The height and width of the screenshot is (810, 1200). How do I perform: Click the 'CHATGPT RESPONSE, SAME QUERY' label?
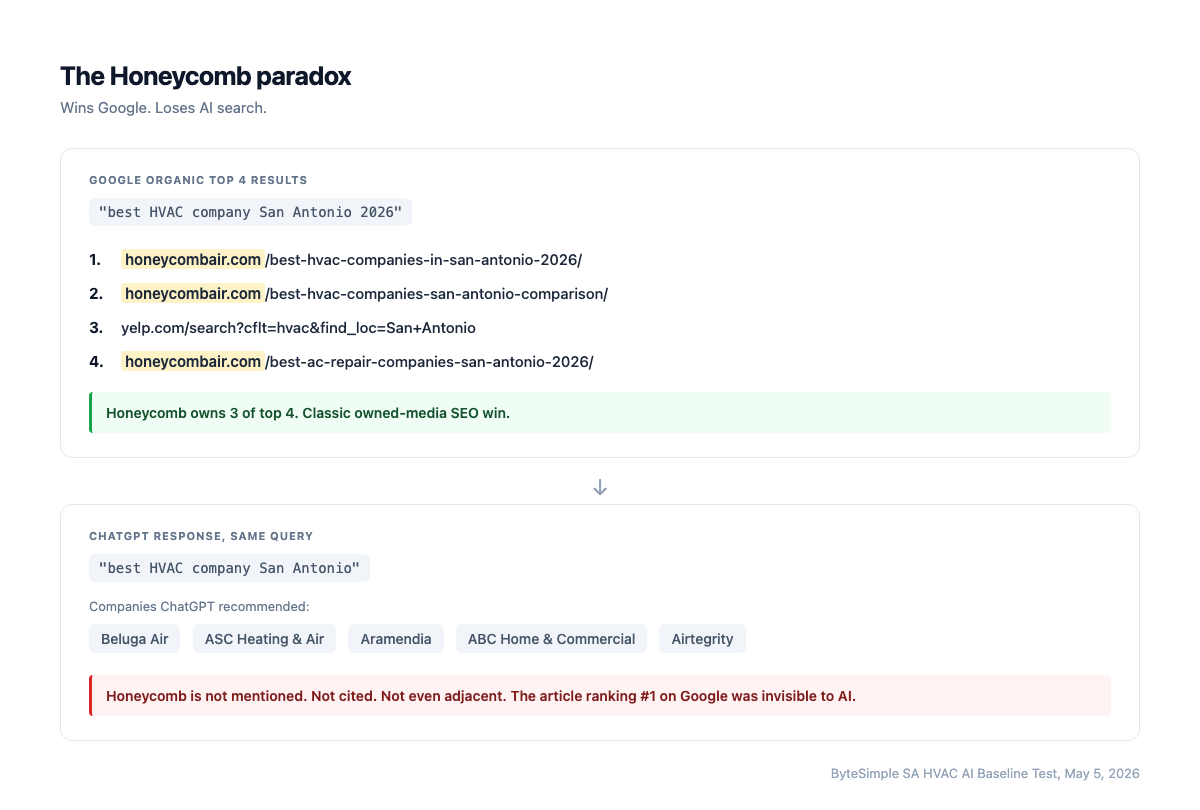tap(201, 536)
